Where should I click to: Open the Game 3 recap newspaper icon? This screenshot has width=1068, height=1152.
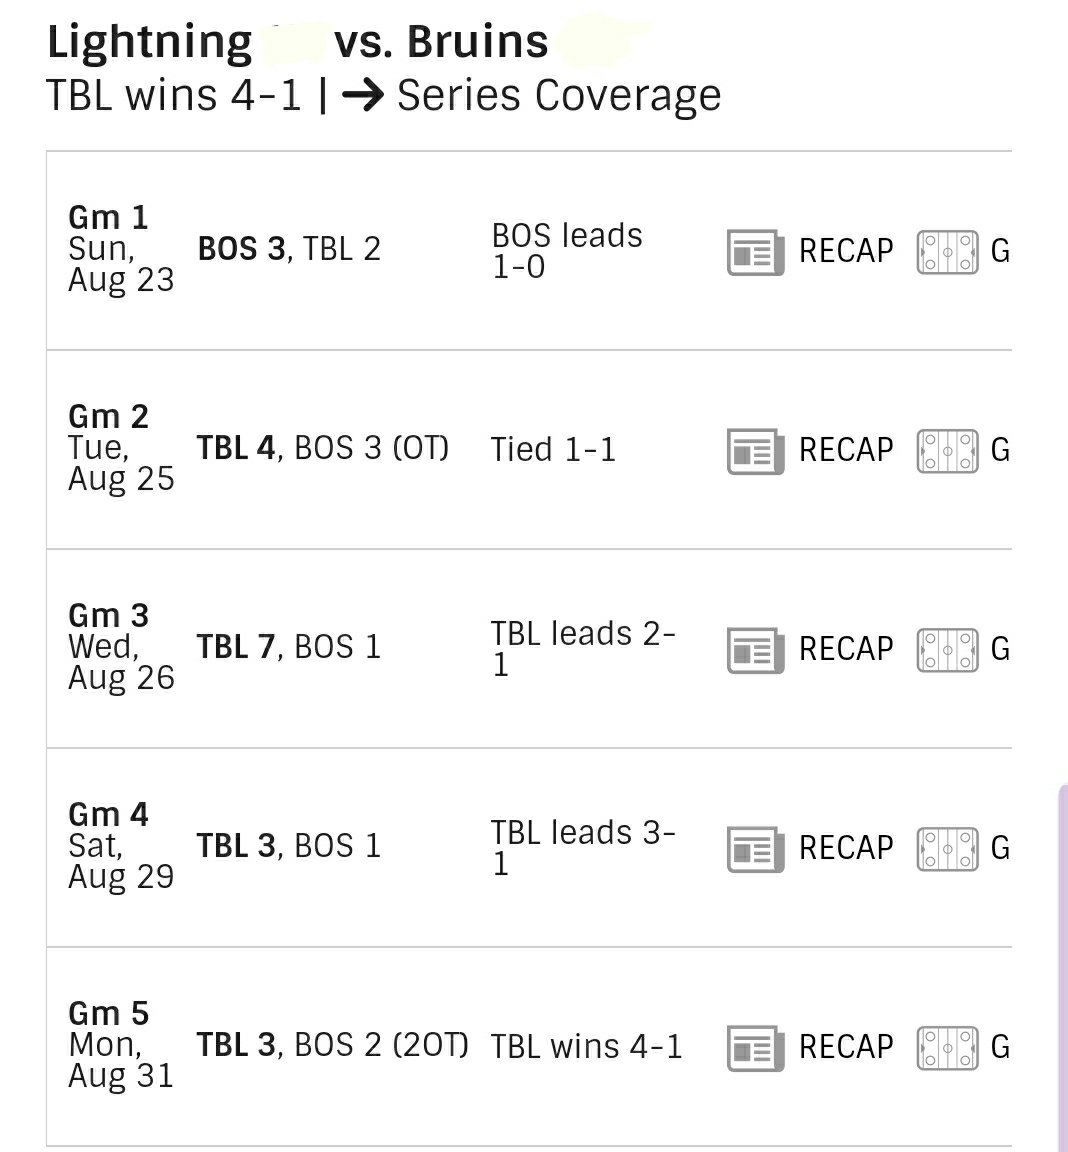coord(755,650)
